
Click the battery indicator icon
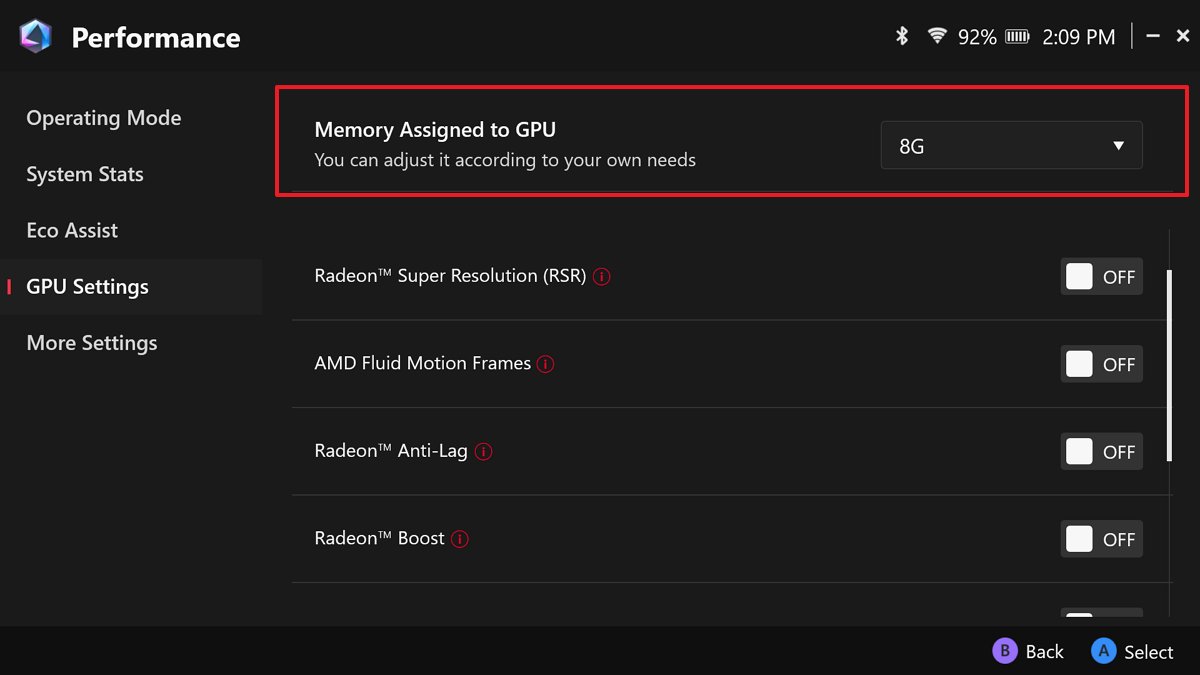1018,35
